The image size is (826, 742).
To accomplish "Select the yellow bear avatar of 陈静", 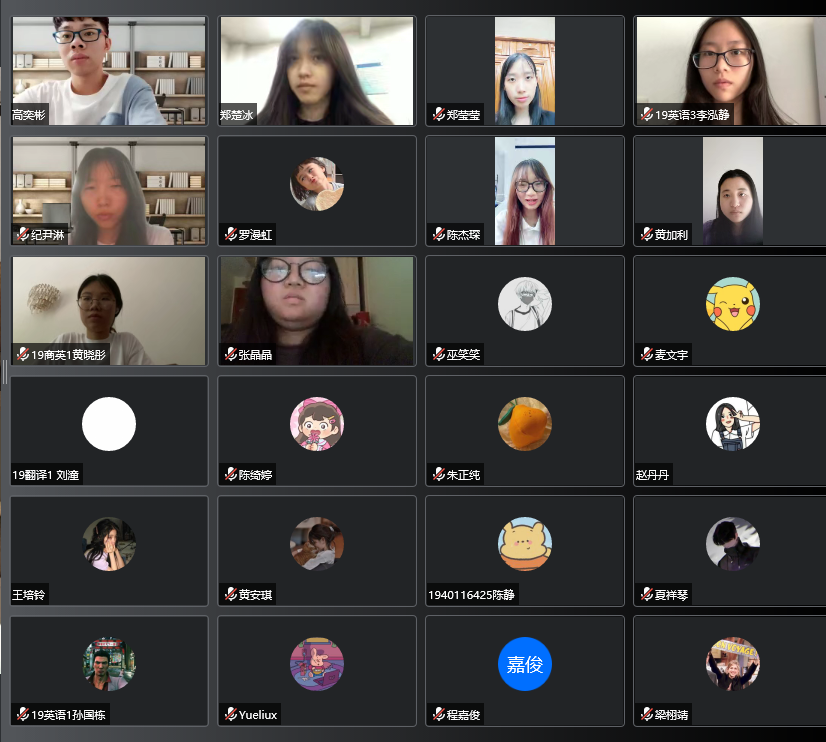I will pyautogui.click(x=525, y=544).
